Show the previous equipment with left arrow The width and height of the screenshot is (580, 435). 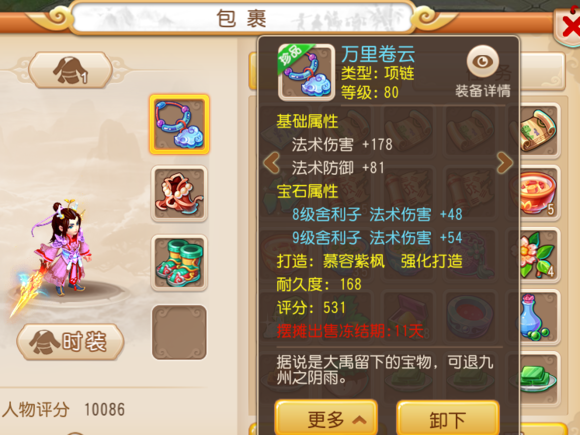tap(272, 163)
